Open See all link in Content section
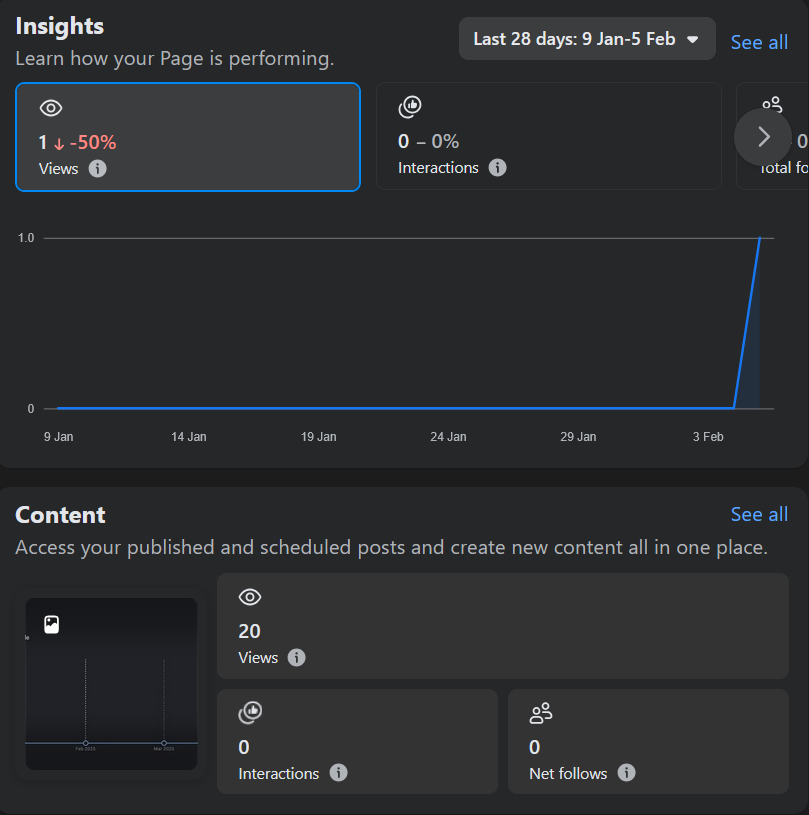Screen dimensions: 809x815 (x=759, y=514)
